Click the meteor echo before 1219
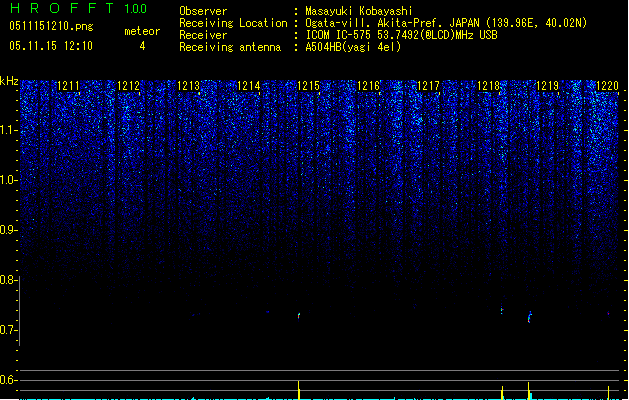The width and height of the screenshot is (629, 400). coord(530,317)
